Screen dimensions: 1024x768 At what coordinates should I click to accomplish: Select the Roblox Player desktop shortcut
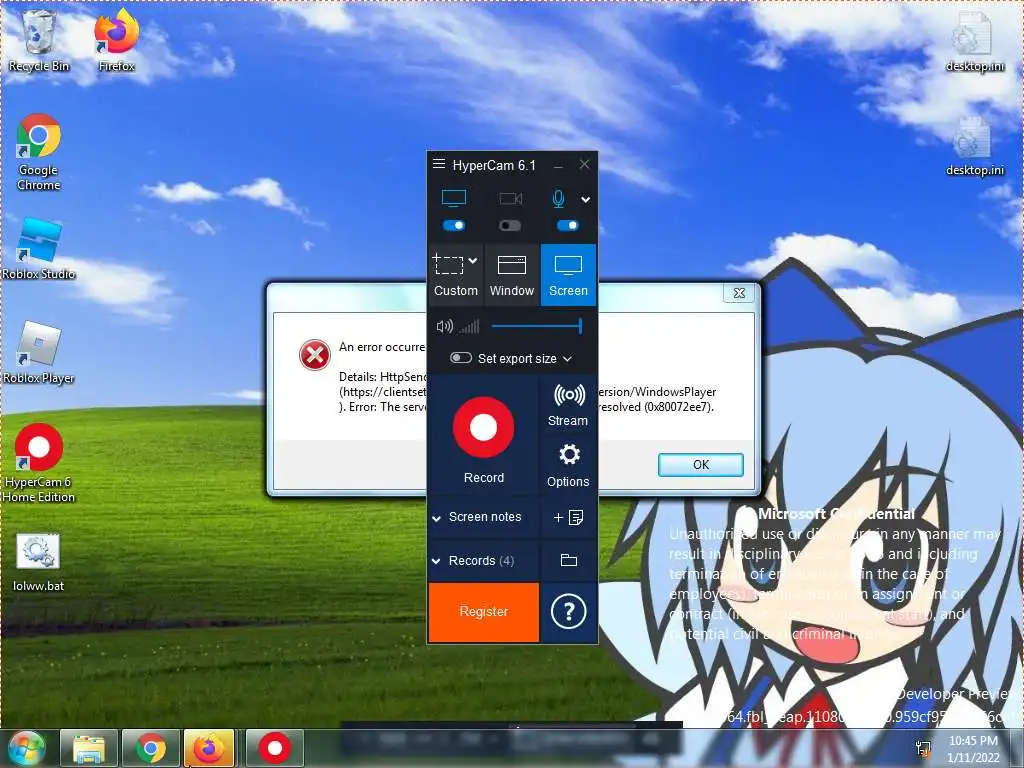pos(39,353)
